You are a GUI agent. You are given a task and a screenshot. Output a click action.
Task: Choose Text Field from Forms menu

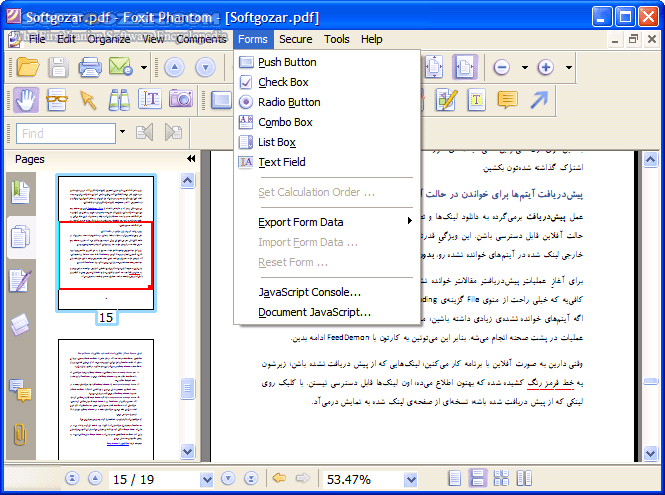[327, 162]
